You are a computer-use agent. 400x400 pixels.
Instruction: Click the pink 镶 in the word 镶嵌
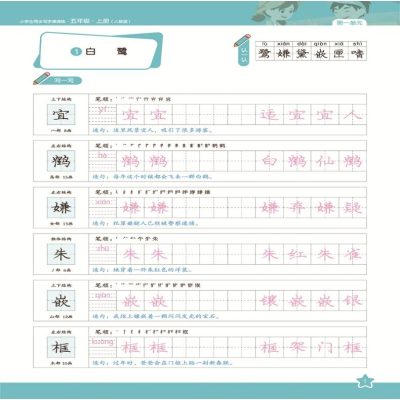[x=269, y=301]
